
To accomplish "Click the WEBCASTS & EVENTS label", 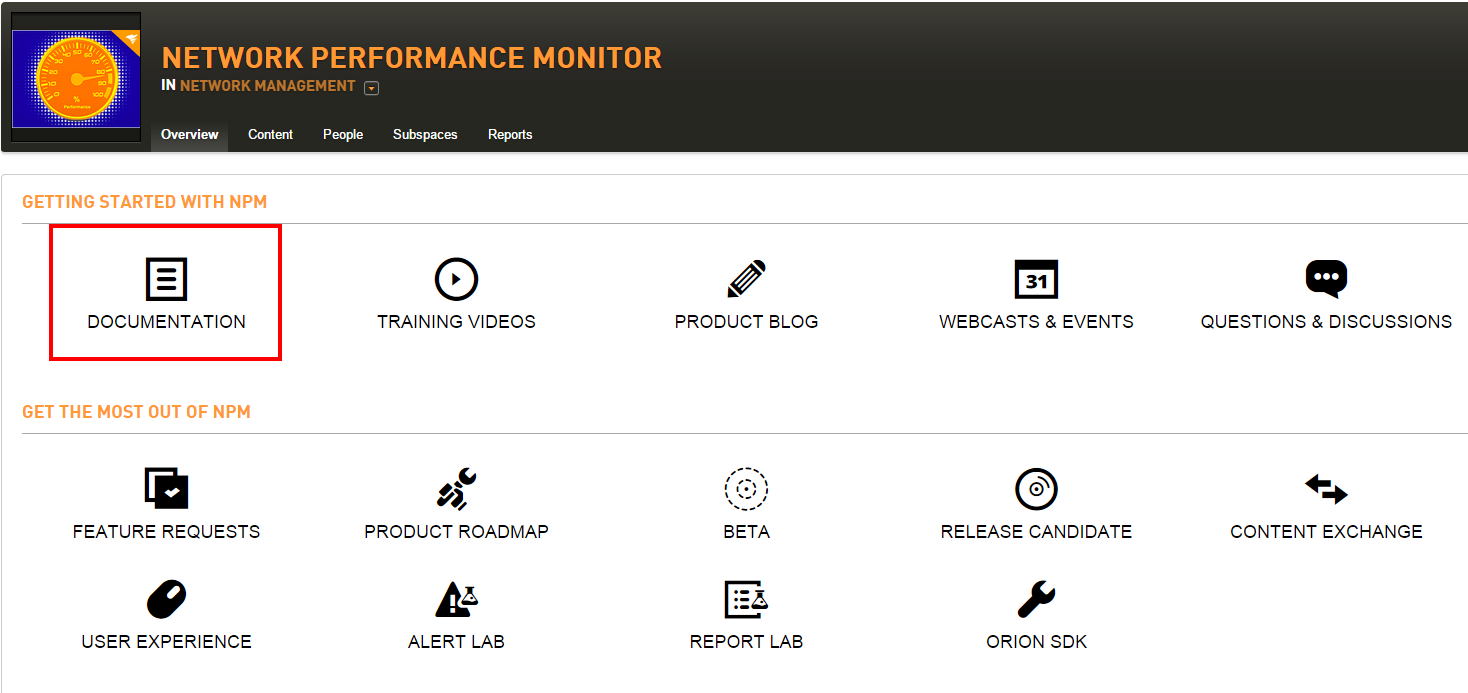I will [x=1036, y=322].
